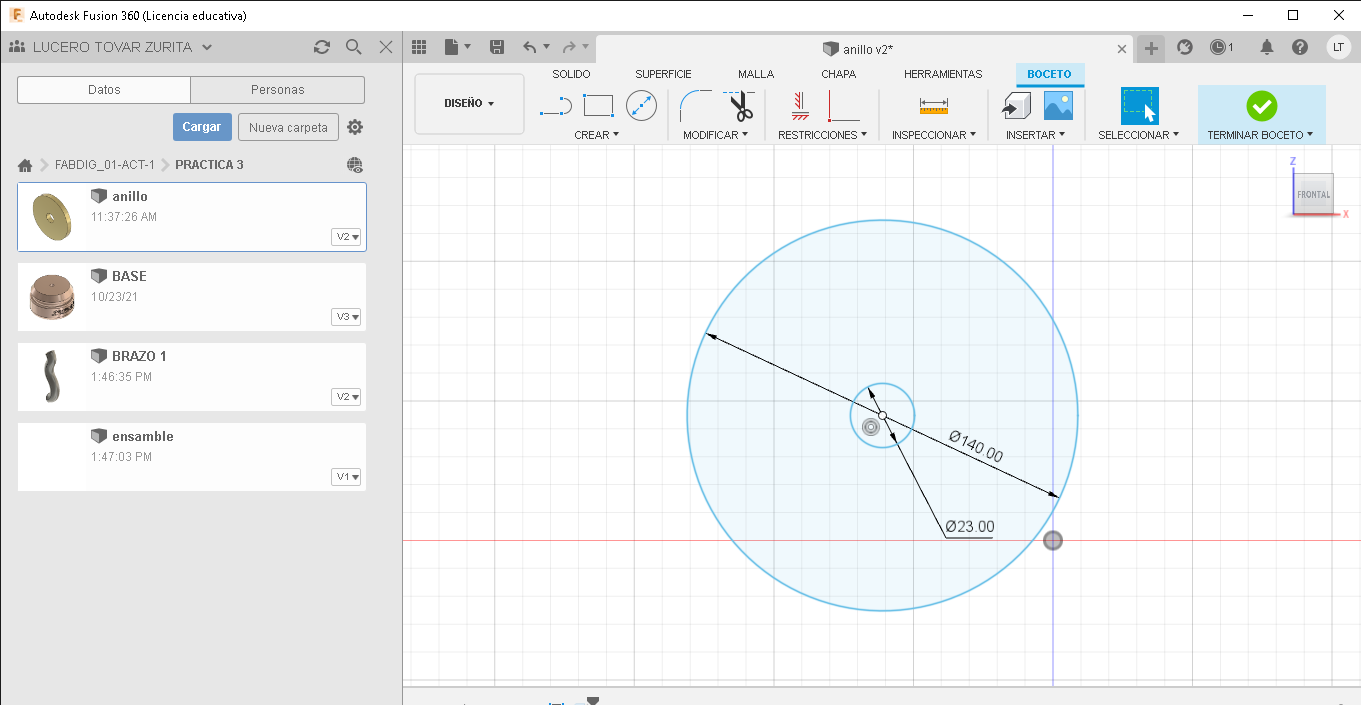The image size is (1361, 705).
Task: Expand the DISEÑO workspace dropdown
Action: 469,103
